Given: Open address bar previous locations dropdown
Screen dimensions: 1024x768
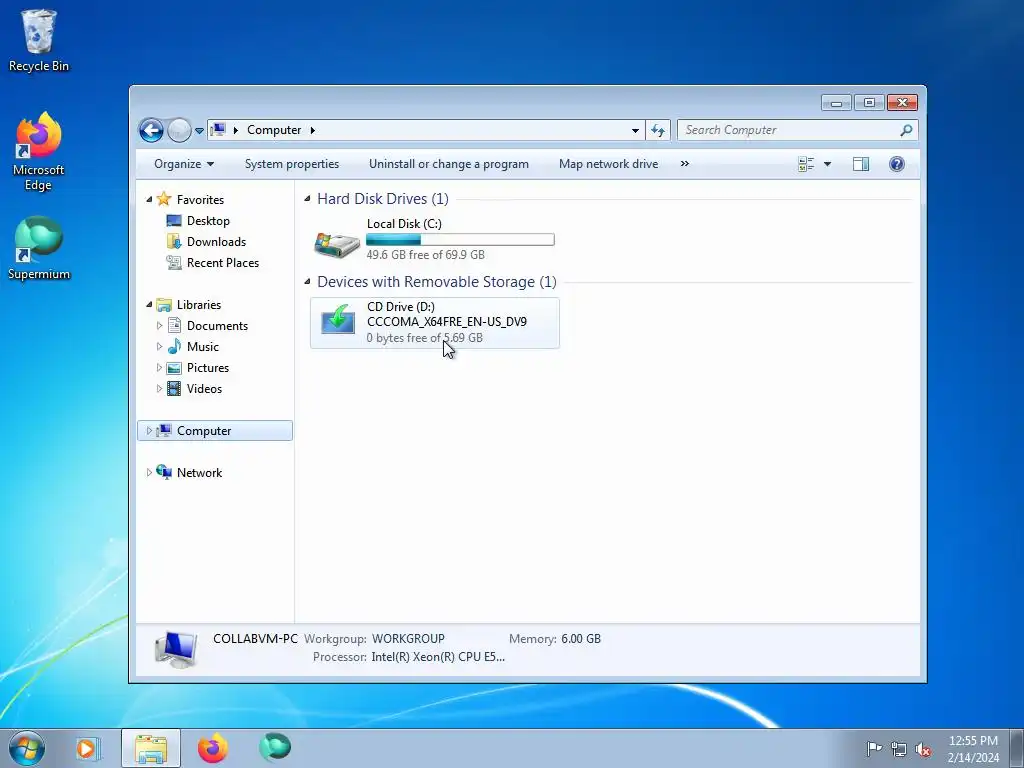Looking at the screenshot, I should coord(635,130).
